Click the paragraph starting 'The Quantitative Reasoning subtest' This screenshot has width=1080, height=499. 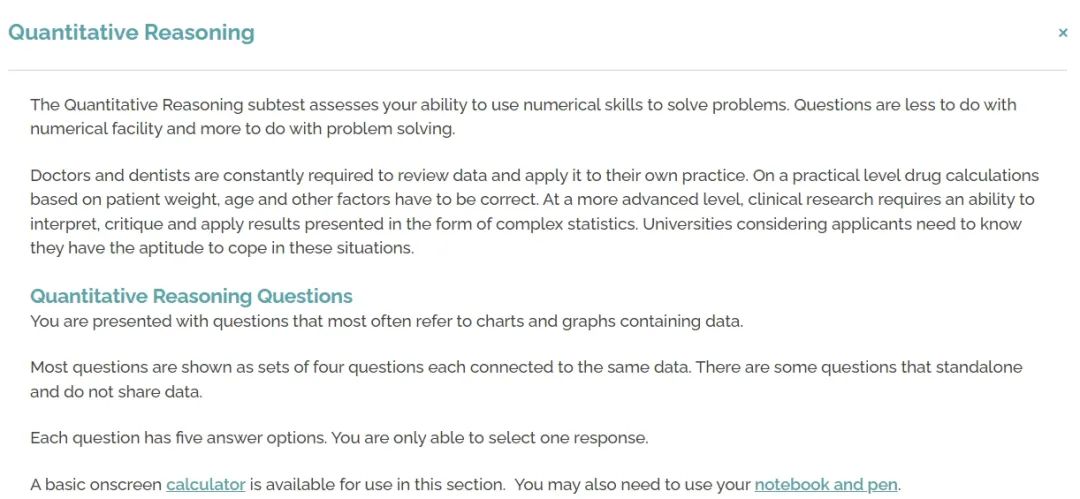click(x=523, y=117)
